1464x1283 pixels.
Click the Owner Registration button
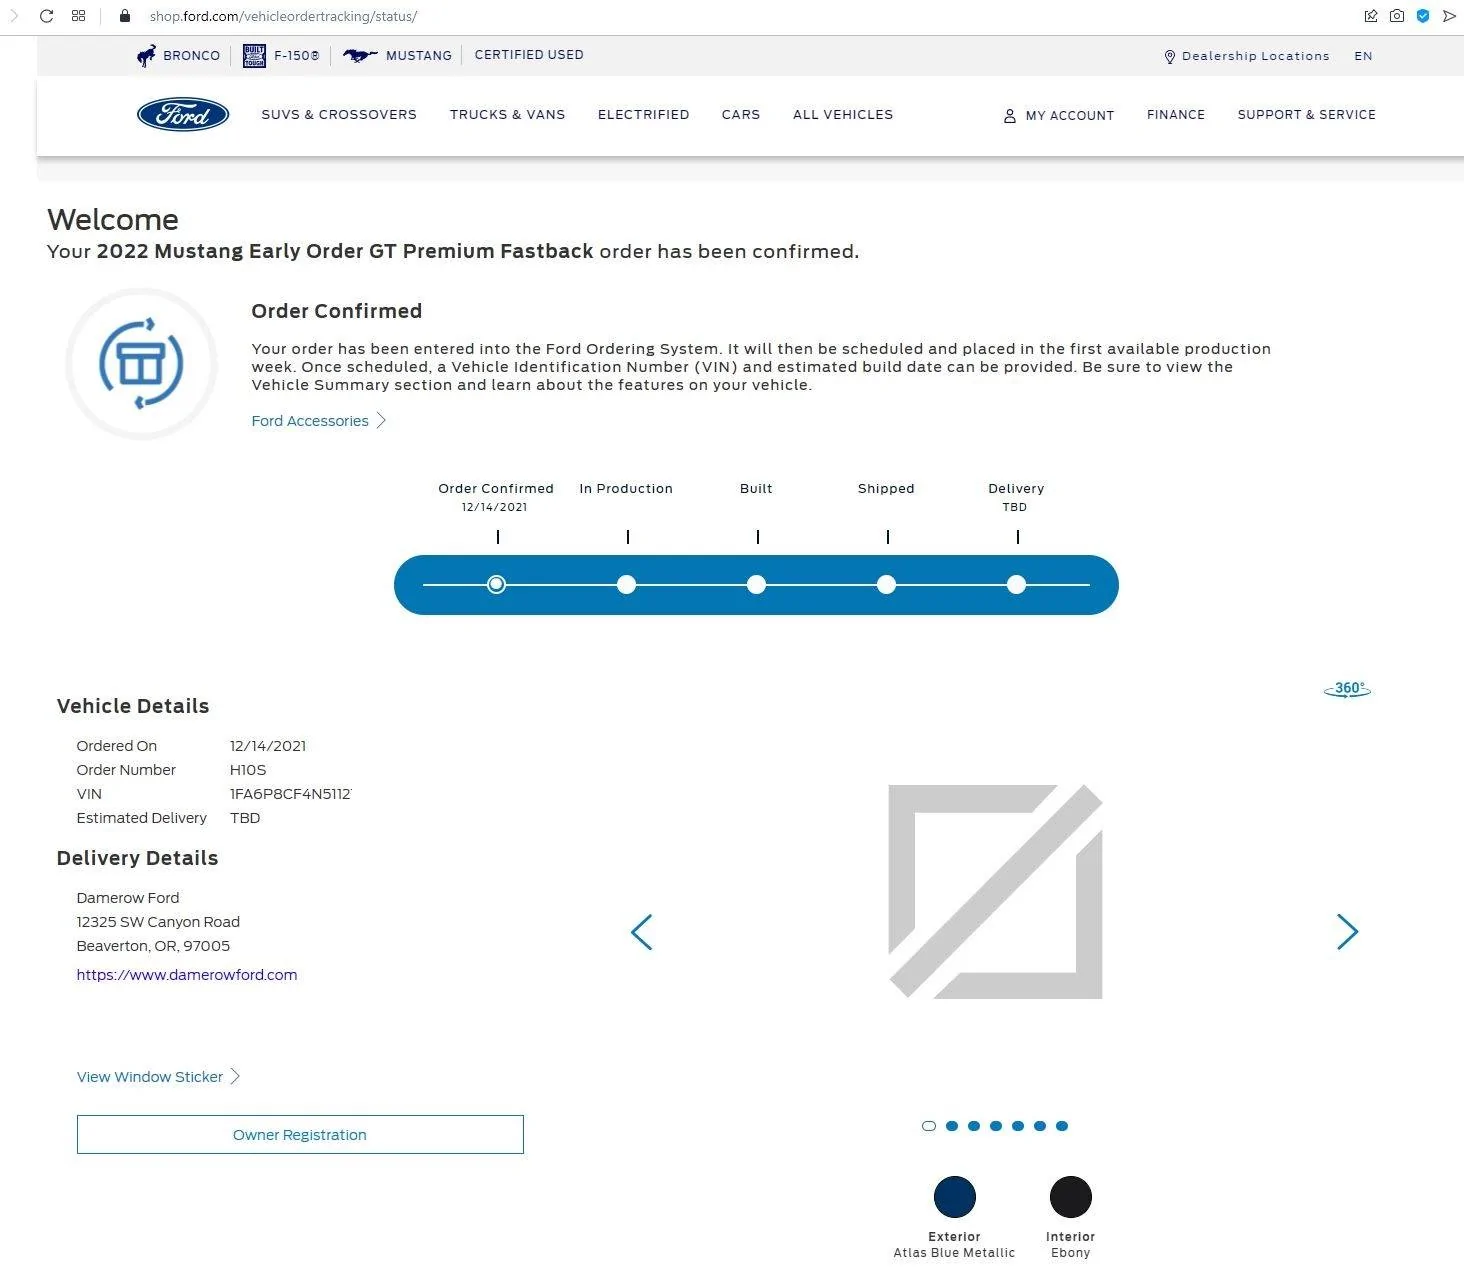pos(300,1135)
